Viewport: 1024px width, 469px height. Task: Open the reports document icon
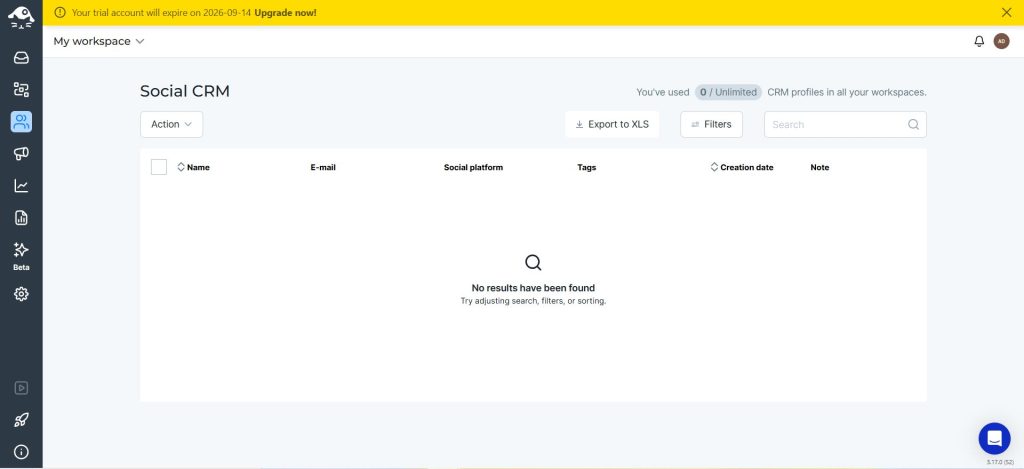(x=21, y=218)
